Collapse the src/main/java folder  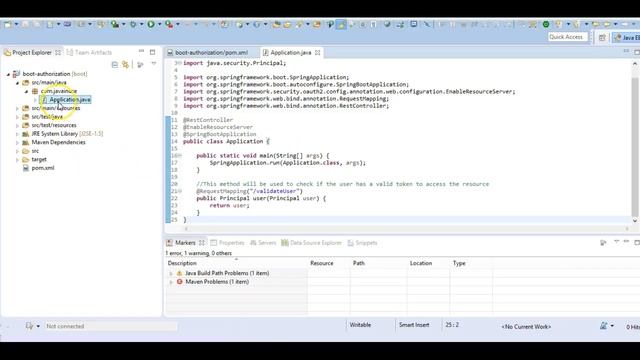(x=17, y=83)
